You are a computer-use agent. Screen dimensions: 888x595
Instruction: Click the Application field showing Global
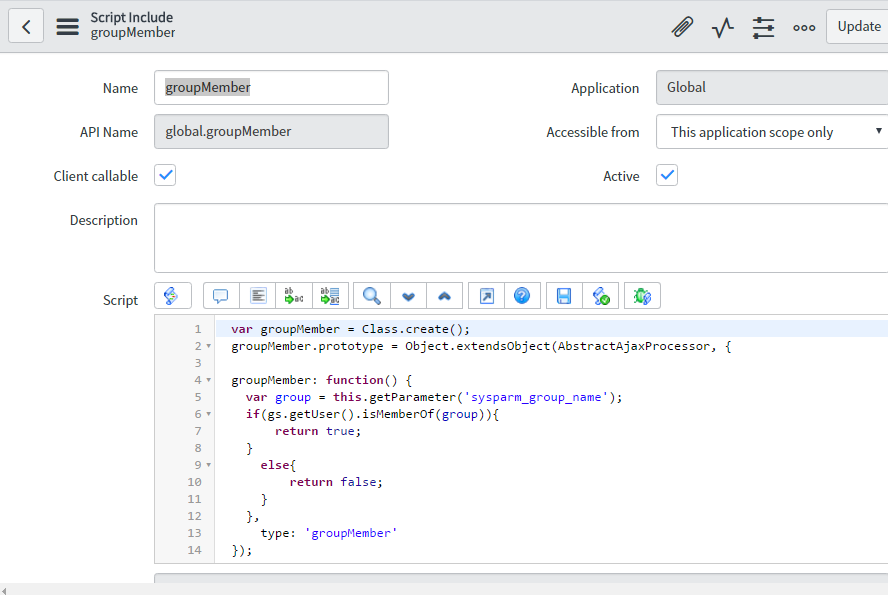point(772,88)
